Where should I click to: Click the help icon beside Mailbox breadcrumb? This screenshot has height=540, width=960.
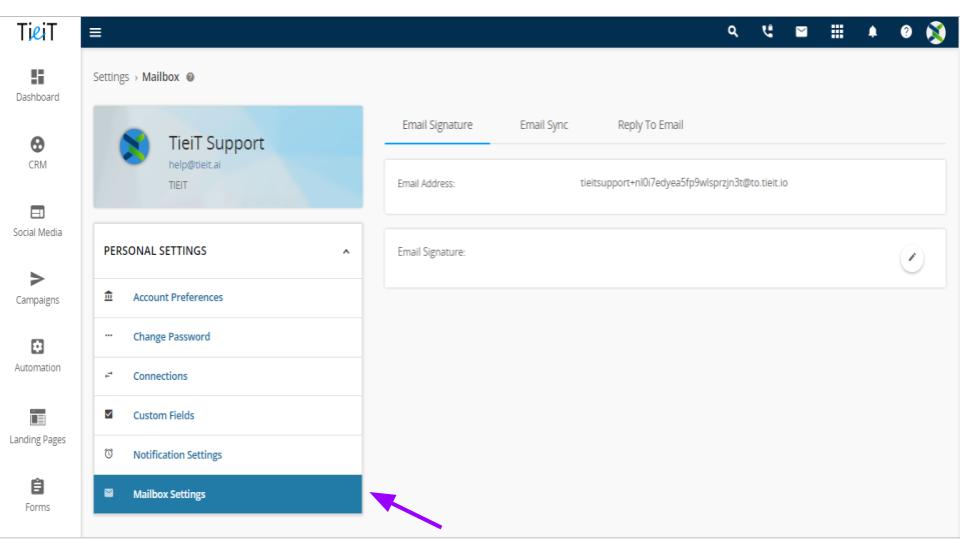(190, 77)
